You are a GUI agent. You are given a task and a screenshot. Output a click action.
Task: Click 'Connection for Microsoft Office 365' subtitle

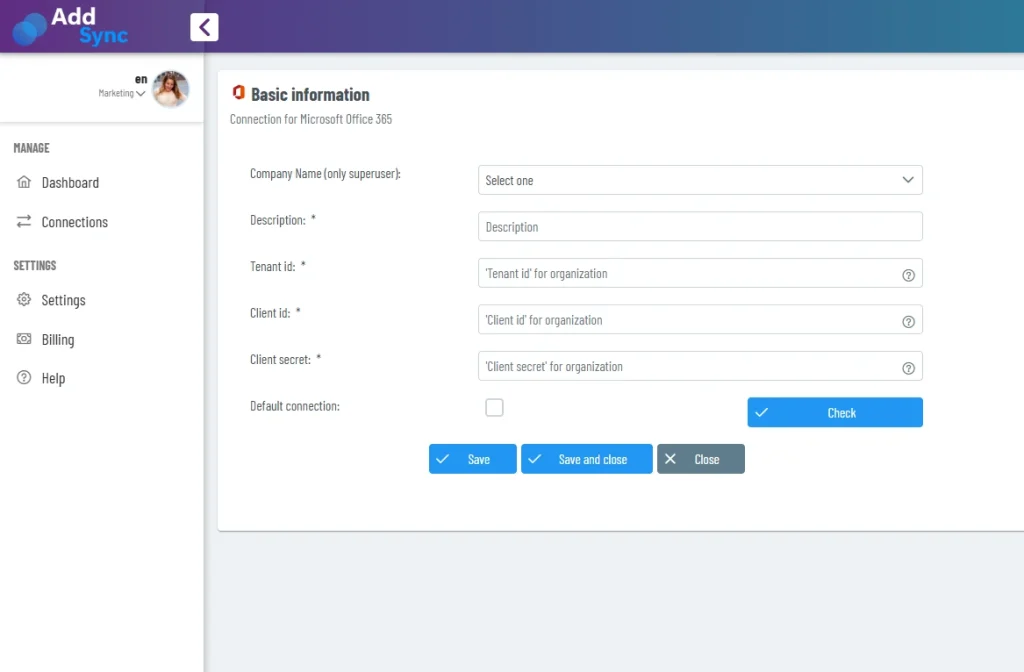pyautogui.click(x=311, y=119)
